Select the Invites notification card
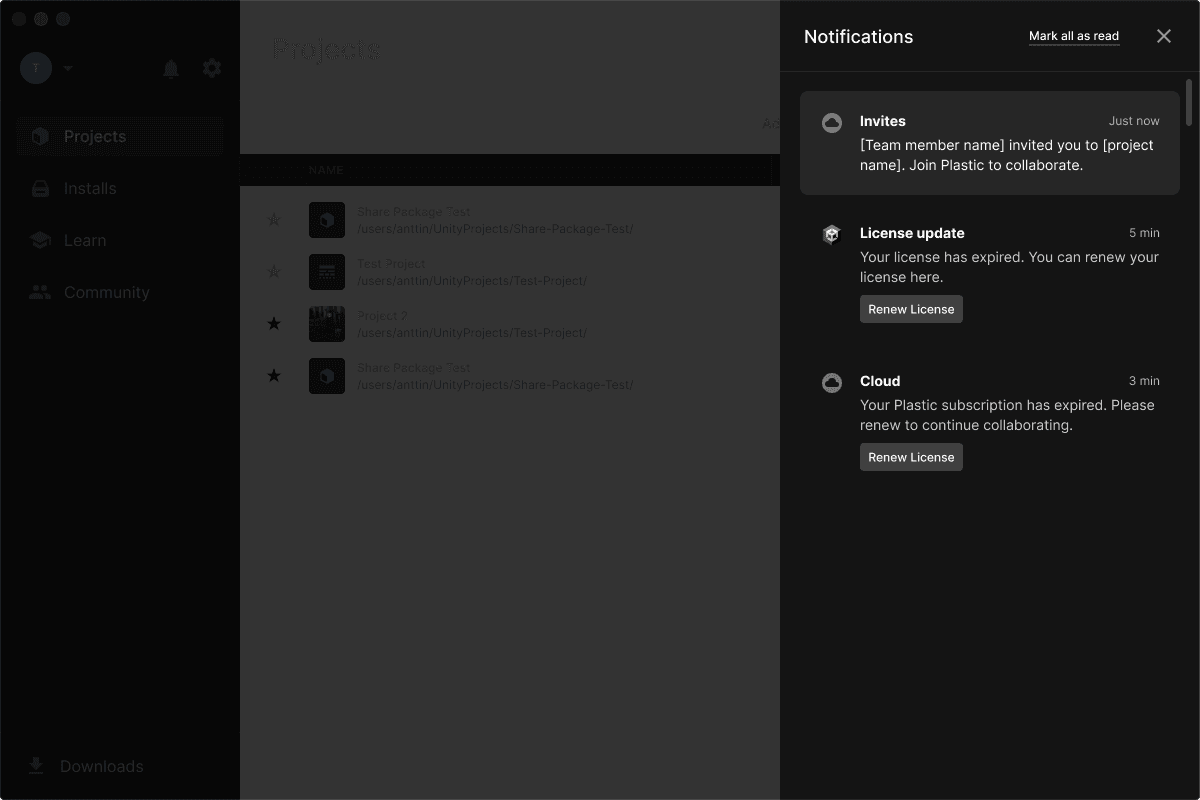 pos(989,142)
